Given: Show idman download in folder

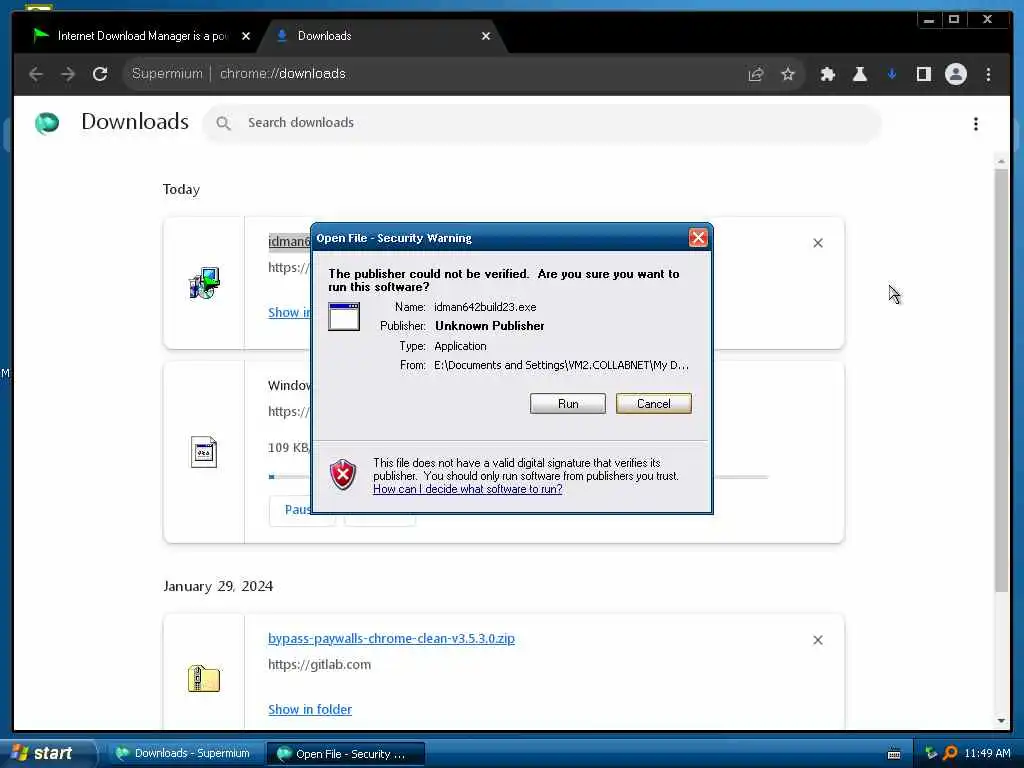Looking at the screenshot, I should pyautogui.click(x=289, y=312).
